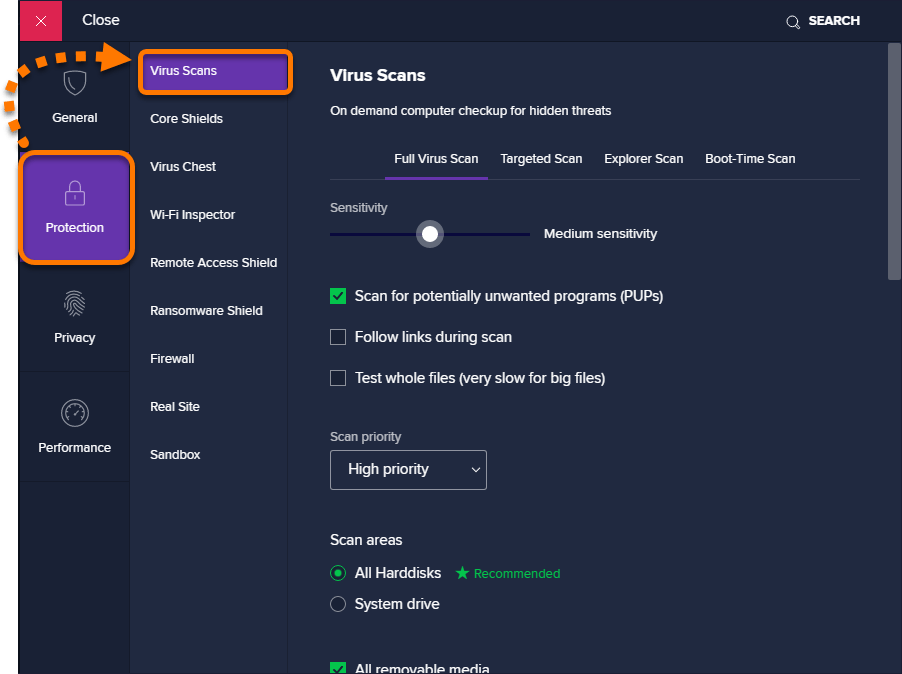Image resolution: width=902 pixels, height=674 pixels.
Task: Open Virus Chest settings
Action: point(183,167)
